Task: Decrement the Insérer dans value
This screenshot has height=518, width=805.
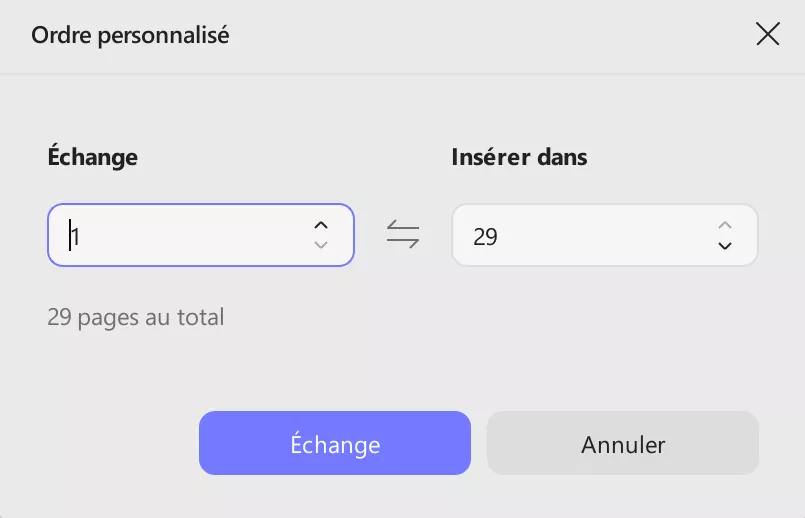Action: pyautogui.click(x=725, y=246)
